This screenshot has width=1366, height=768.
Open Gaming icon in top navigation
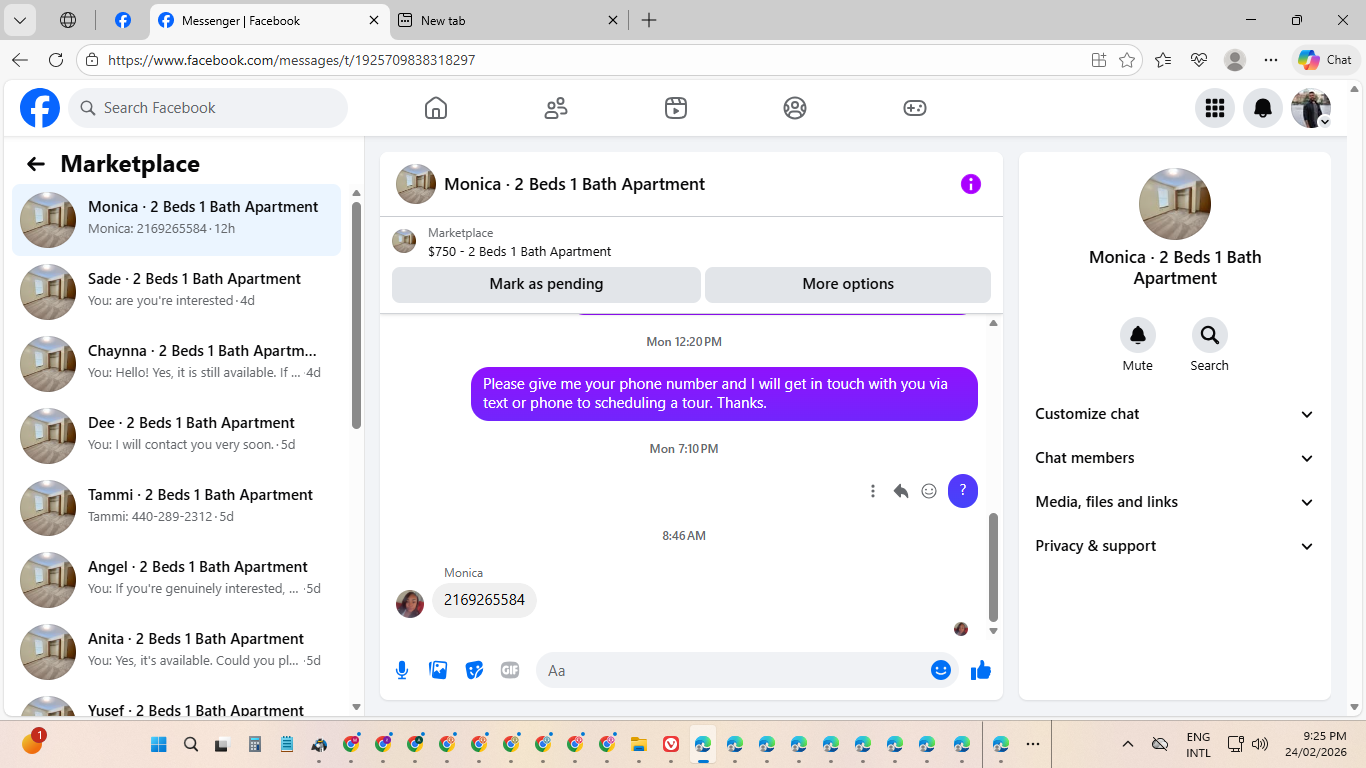pos(915,108)
